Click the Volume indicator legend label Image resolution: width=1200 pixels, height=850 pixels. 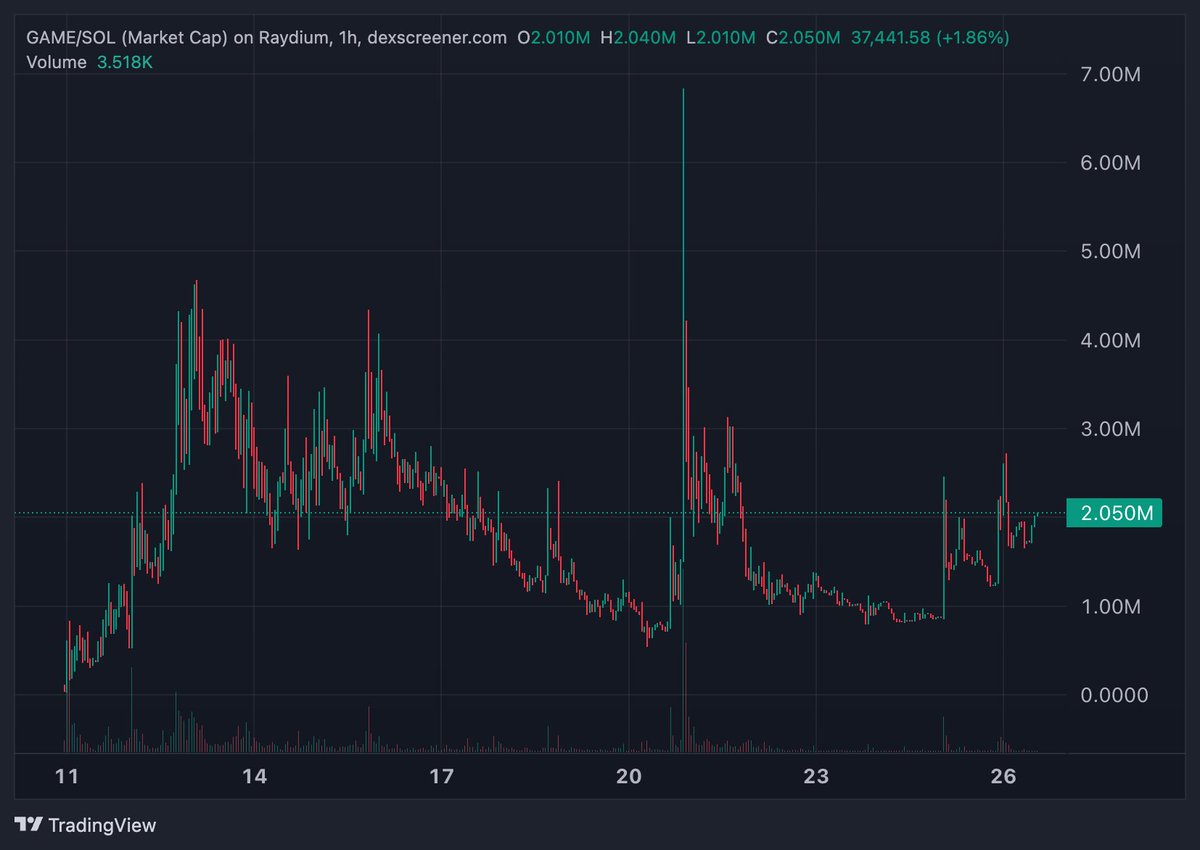click(54, 62)
